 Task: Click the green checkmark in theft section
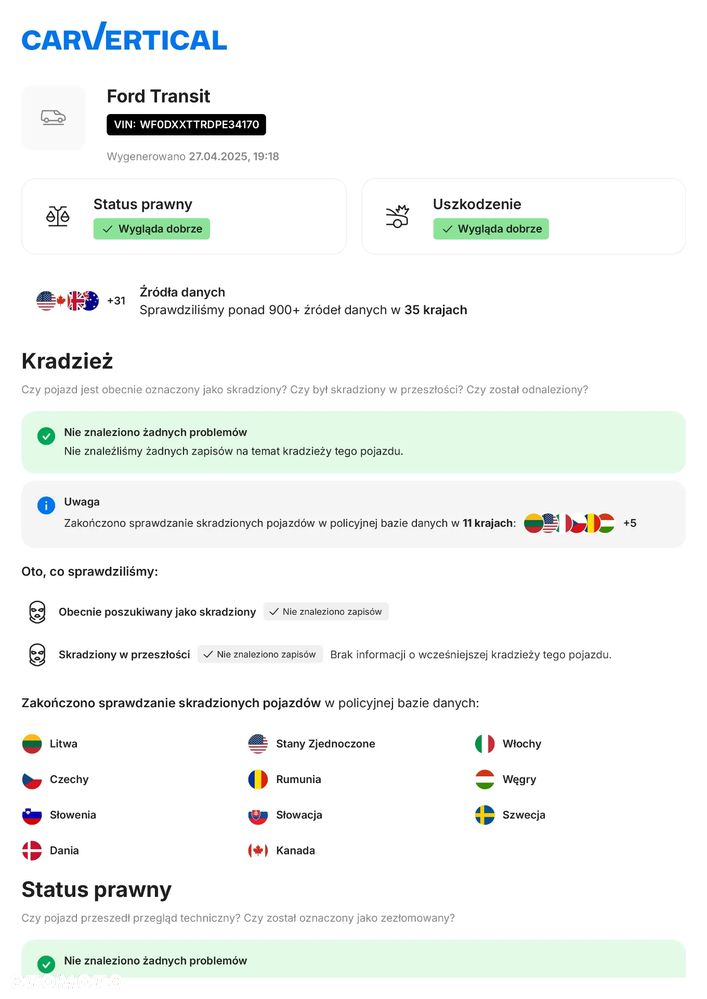[46, 436]
